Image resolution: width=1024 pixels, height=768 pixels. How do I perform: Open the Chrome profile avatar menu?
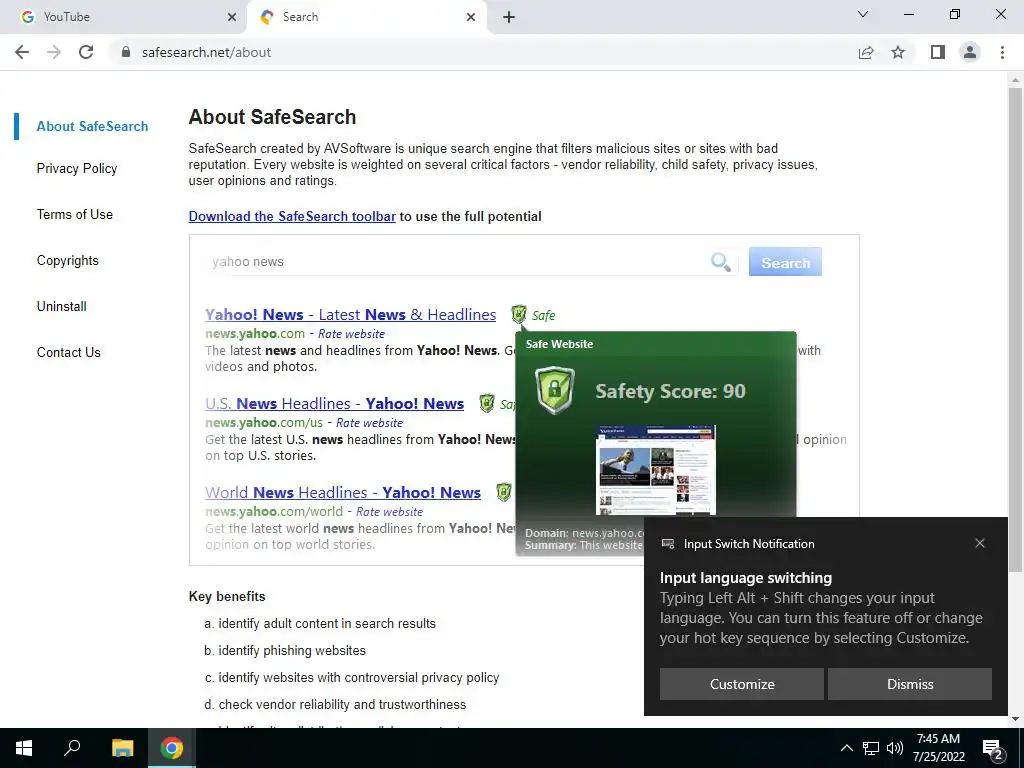click(970, 52)
